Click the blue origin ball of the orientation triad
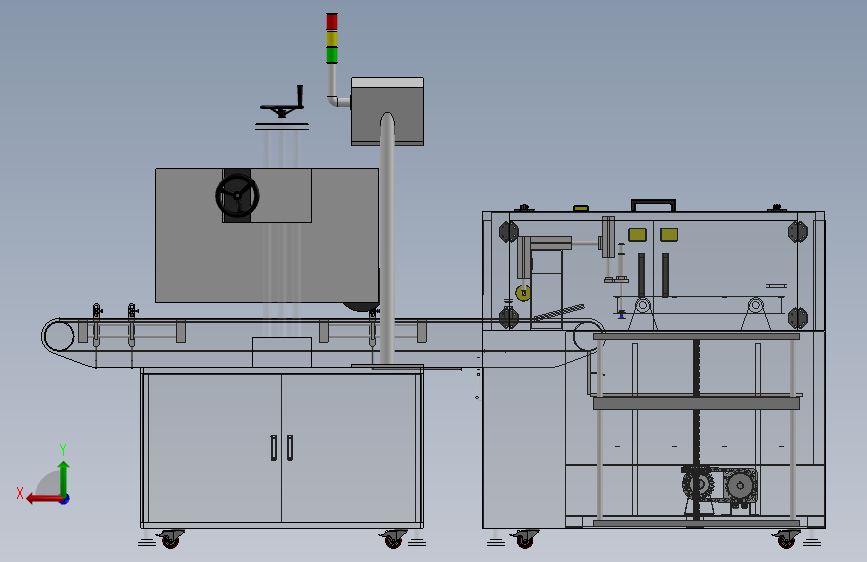The image size is (867, 562). (x=65, y=499)
